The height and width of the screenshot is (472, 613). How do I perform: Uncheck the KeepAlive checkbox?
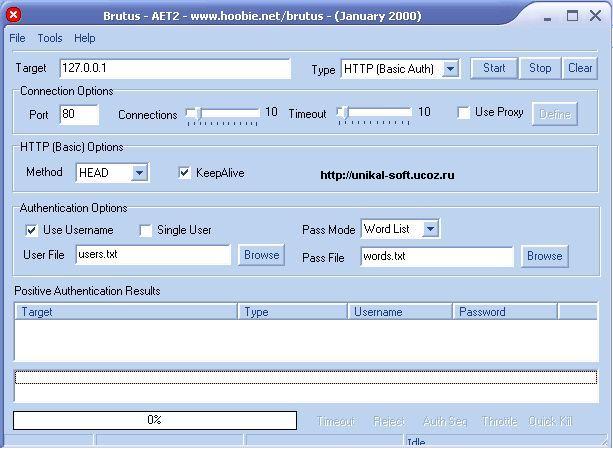click(x=184, y=173)
